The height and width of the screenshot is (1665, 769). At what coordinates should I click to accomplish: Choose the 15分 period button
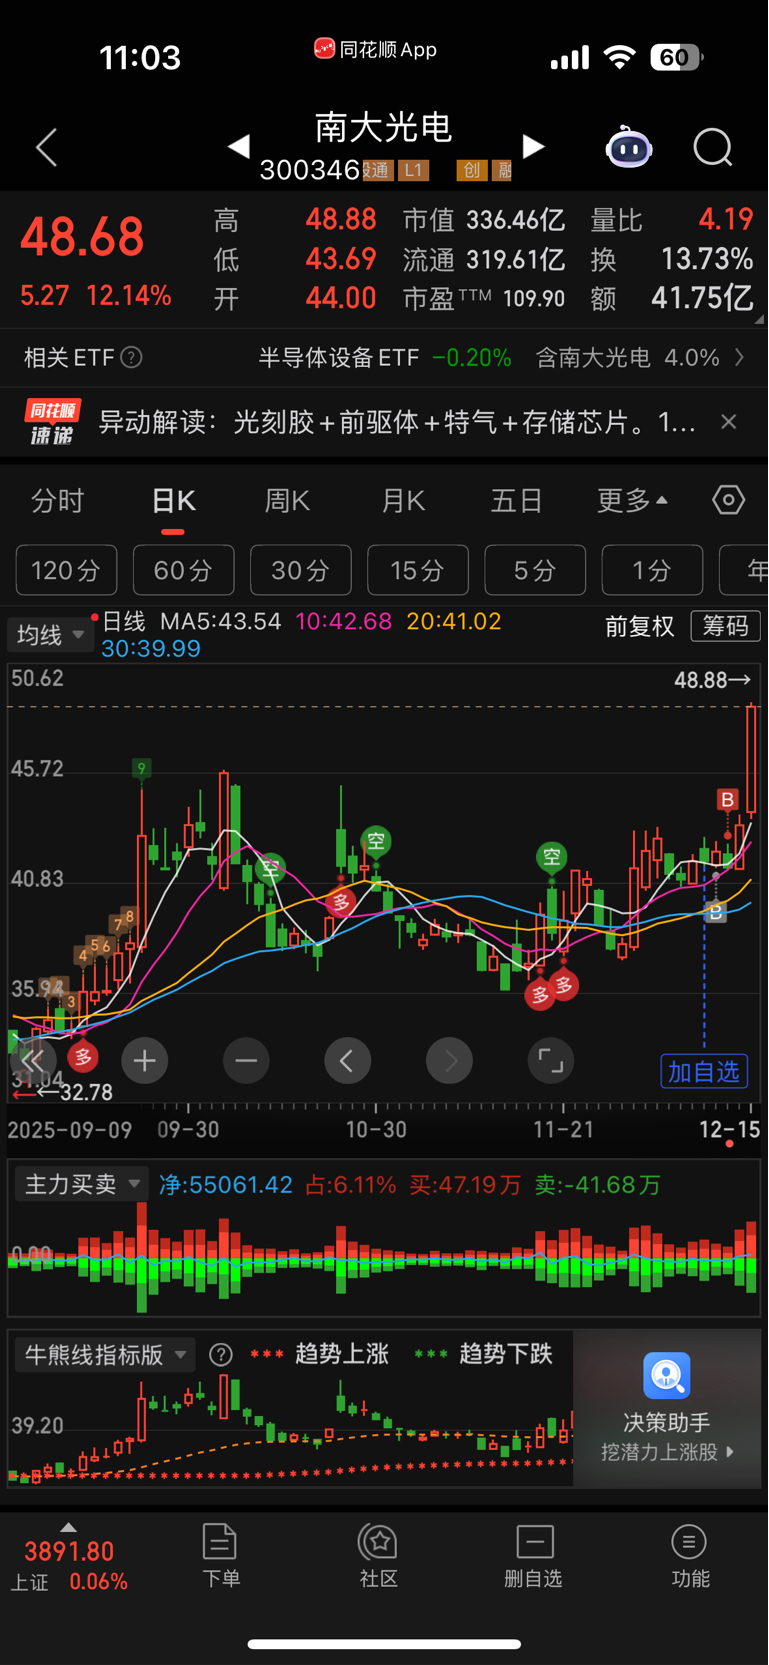point(417,570)
